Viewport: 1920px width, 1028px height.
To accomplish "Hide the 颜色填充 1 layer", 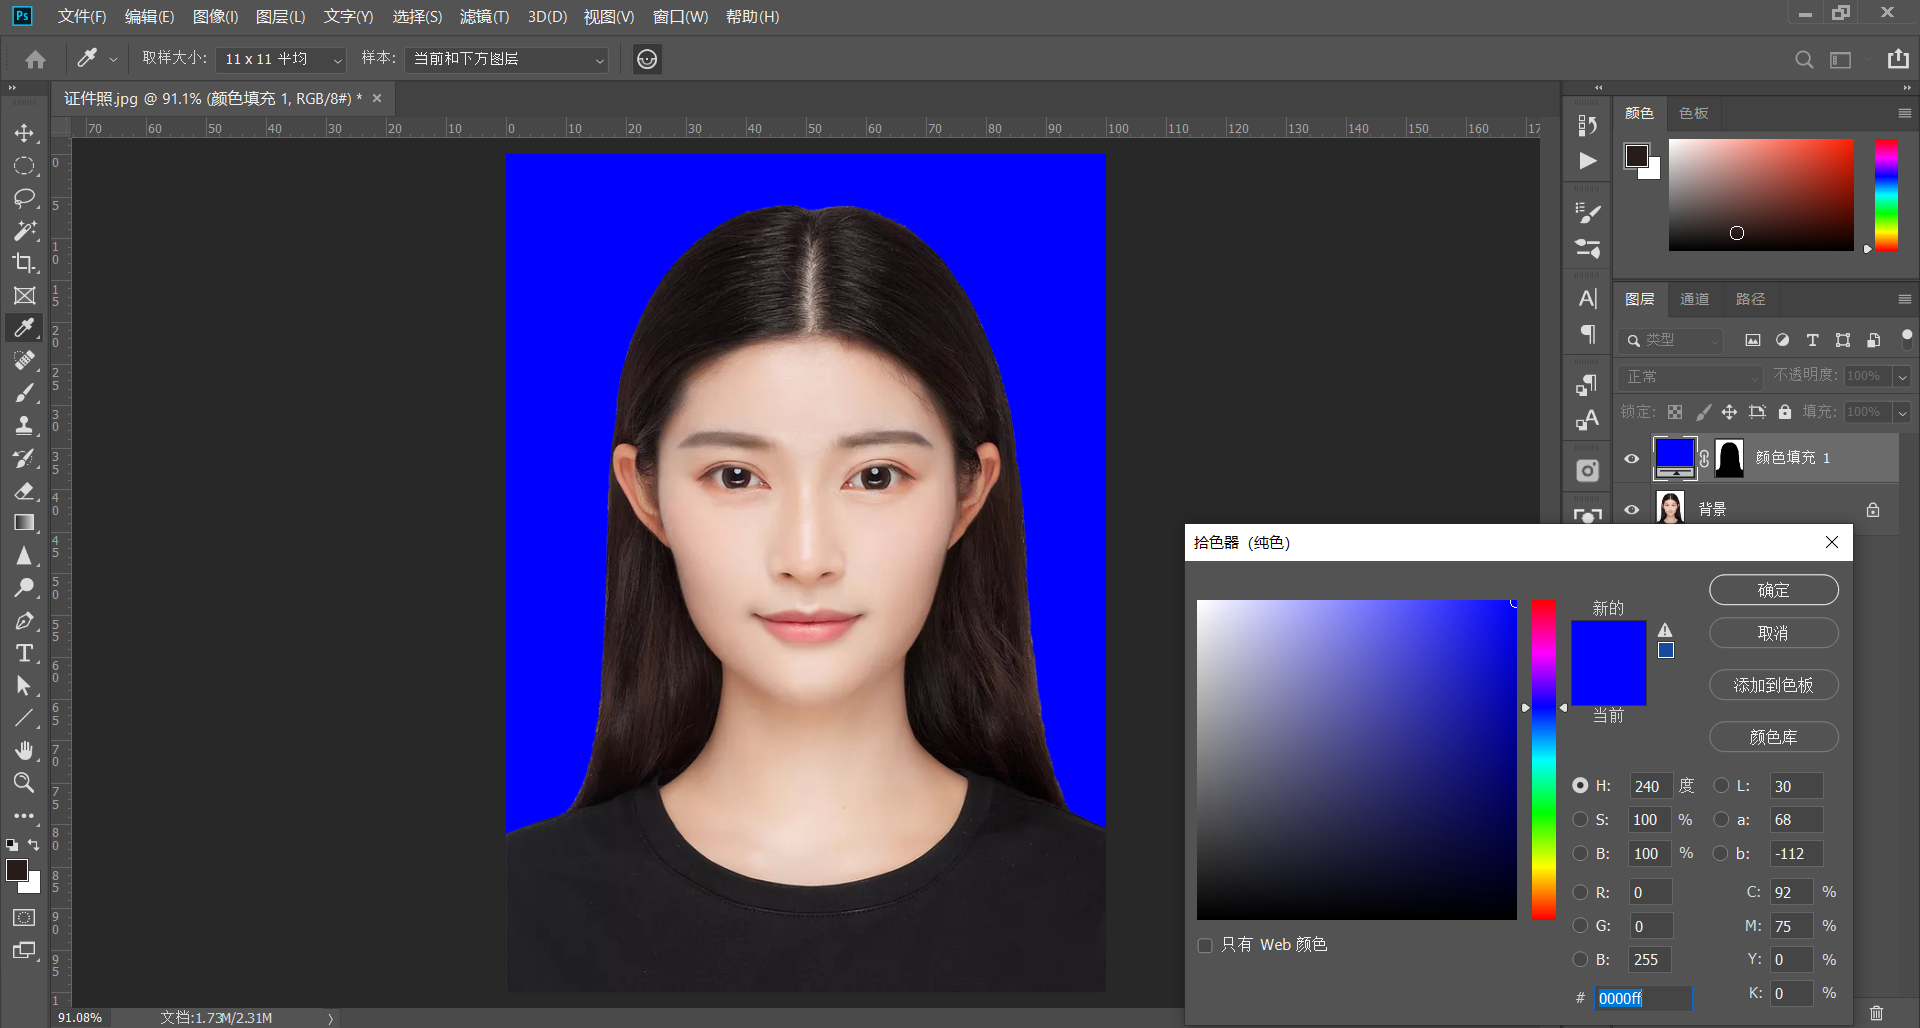I will [x=1632, y=458].
